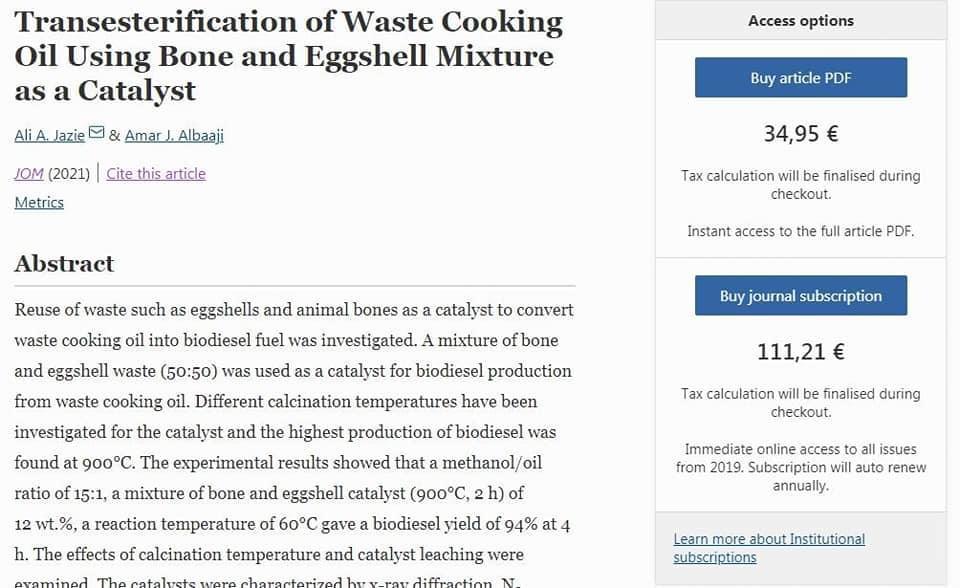This screenshot has width=960, height=588.
Task: Open the JOM journal link
Action: point(29,174)
